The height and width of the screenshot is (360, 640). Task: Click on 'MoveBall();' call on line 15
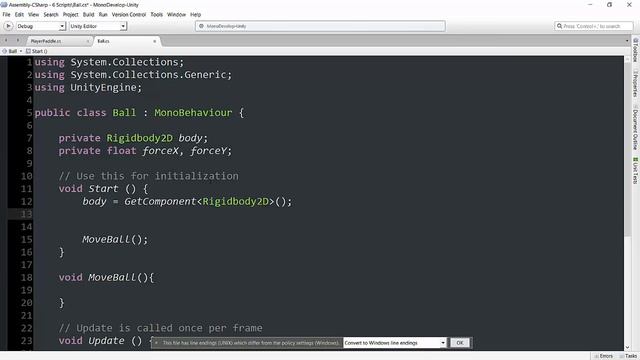(x=115, y=239)
